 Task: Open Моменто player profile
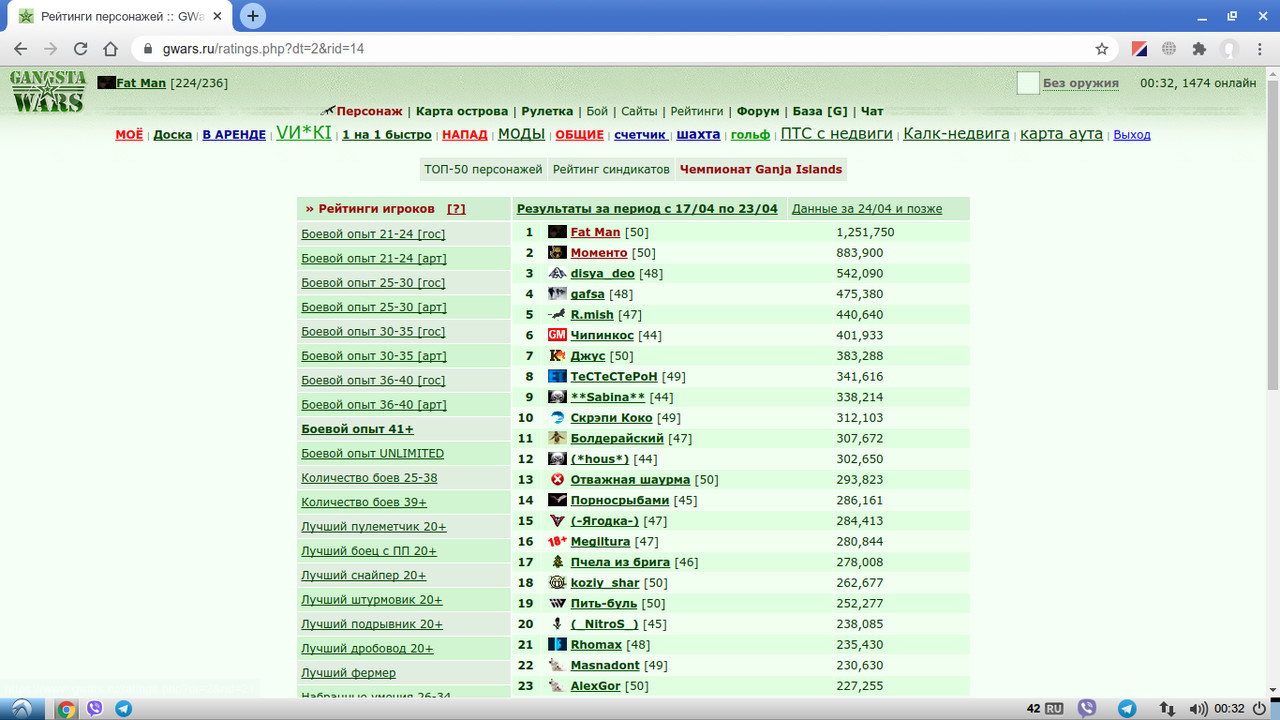599,253
